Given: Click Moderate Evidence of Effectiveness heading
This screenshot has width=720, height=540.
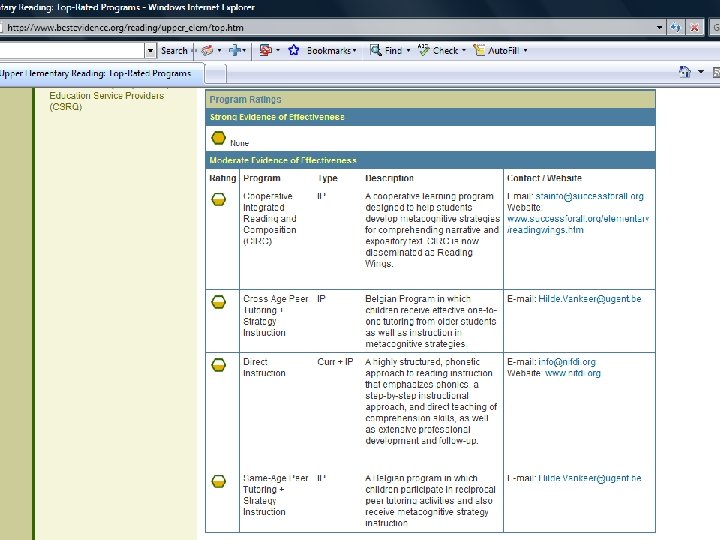Looking at the screenshot, I should (283, 160).
